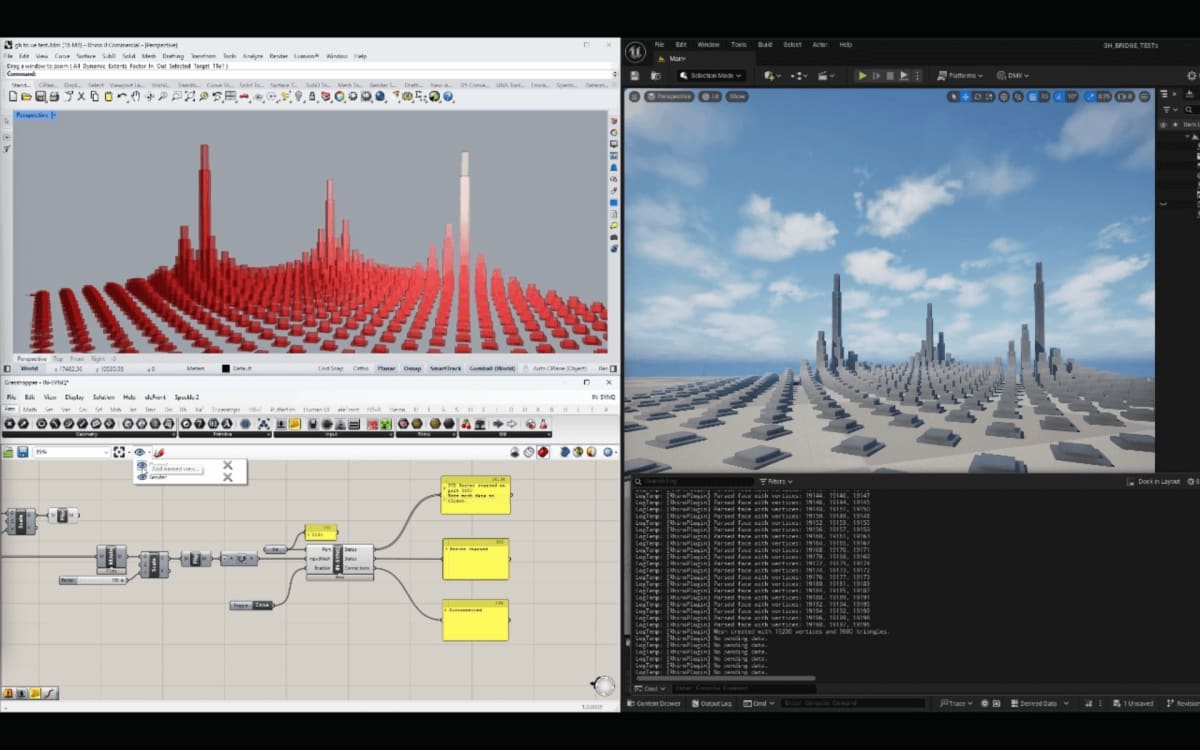The height and width of the screenshot is (750, 1200).
Task: Open the Build menu in Unreal
Action: tap(765, 45)
